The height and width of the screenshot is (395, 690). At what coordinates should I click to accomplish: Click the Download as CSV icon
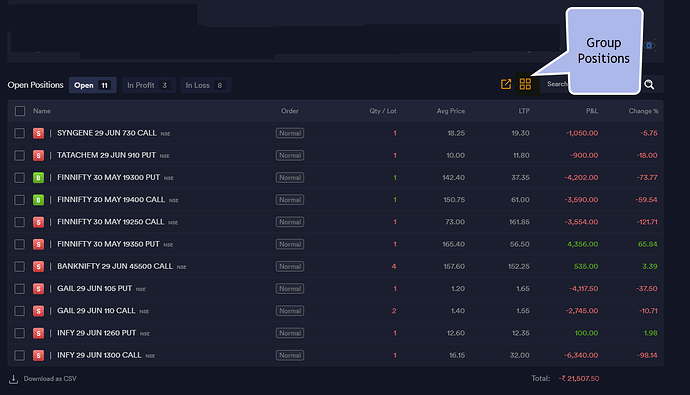pyautogui.click(x=14, y=379)
